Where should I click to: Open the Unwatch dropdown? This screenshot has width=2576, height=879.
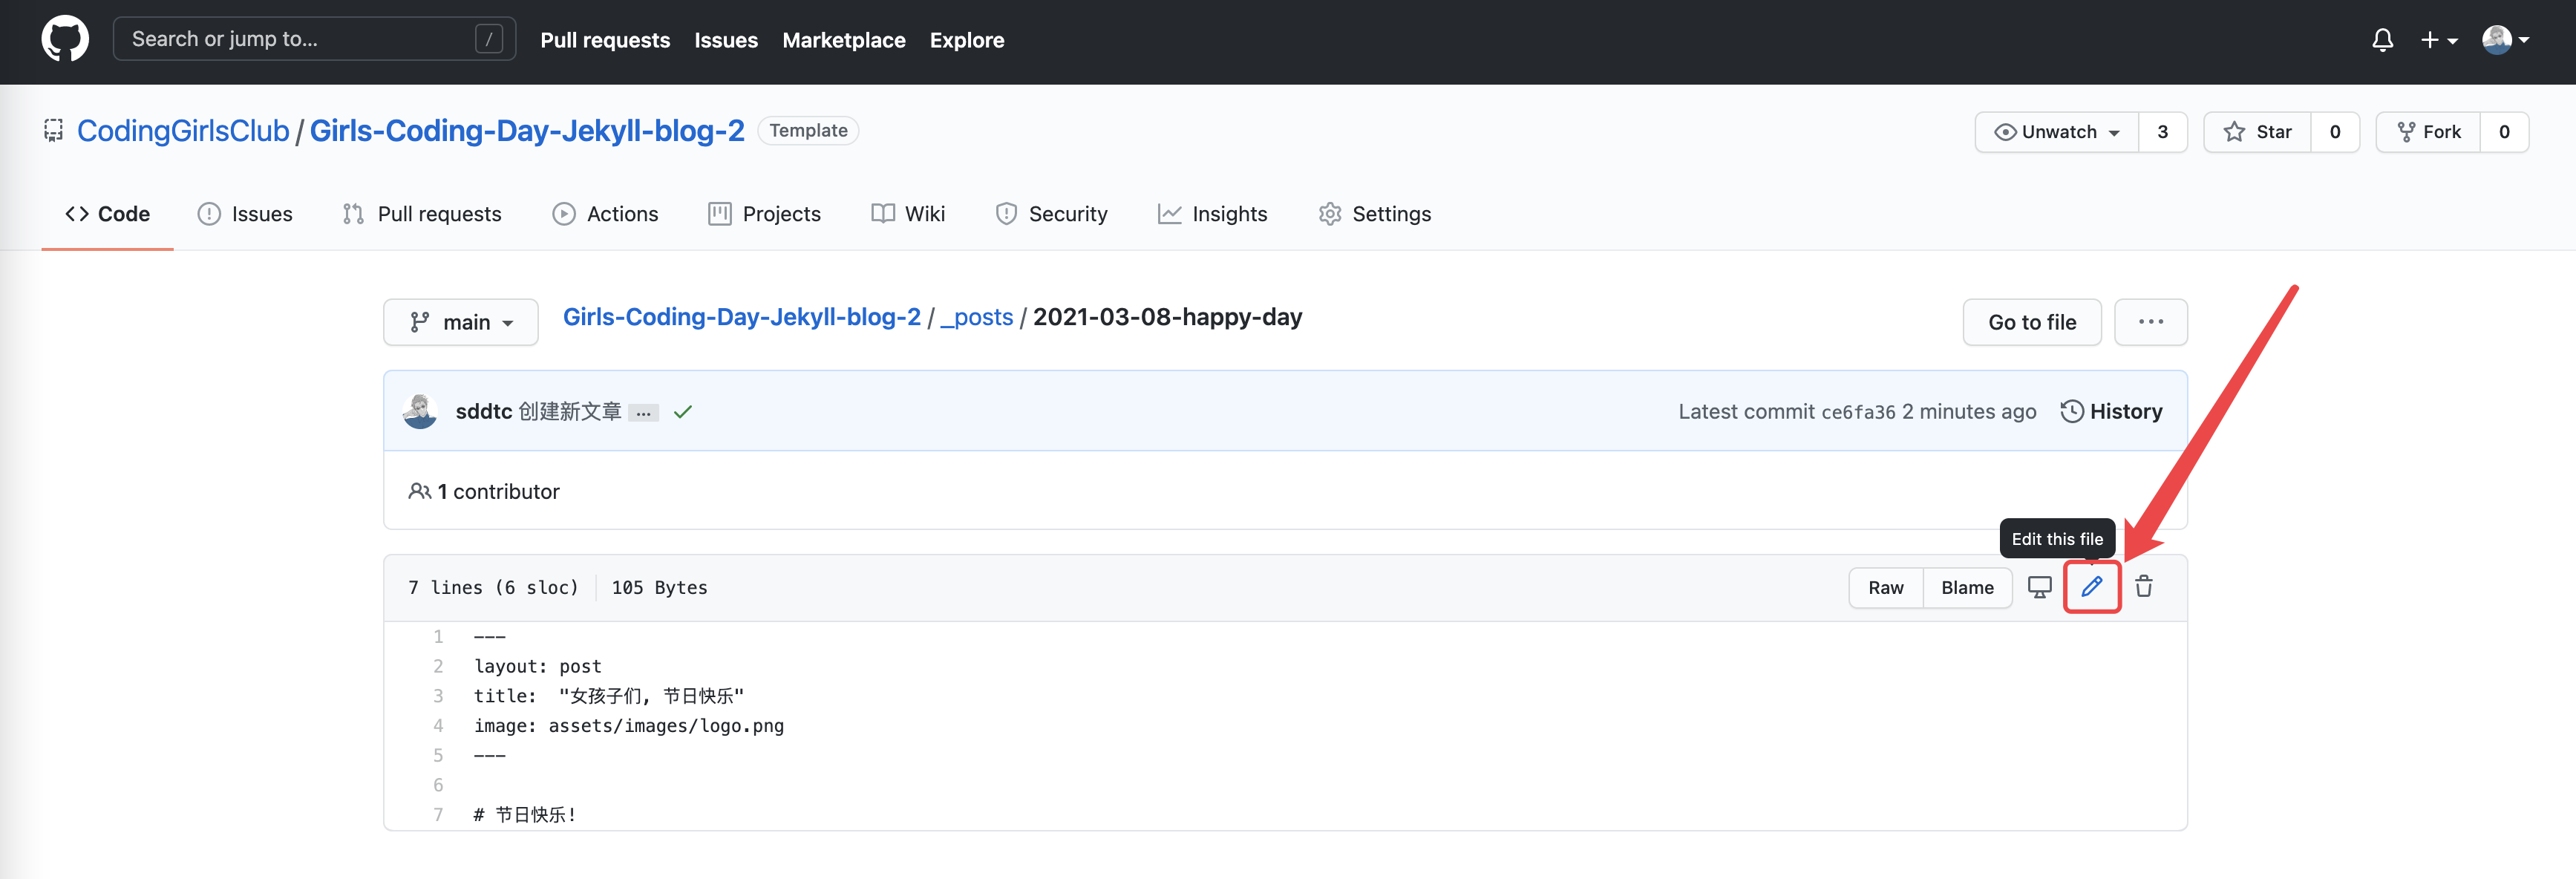(2057, 132)
